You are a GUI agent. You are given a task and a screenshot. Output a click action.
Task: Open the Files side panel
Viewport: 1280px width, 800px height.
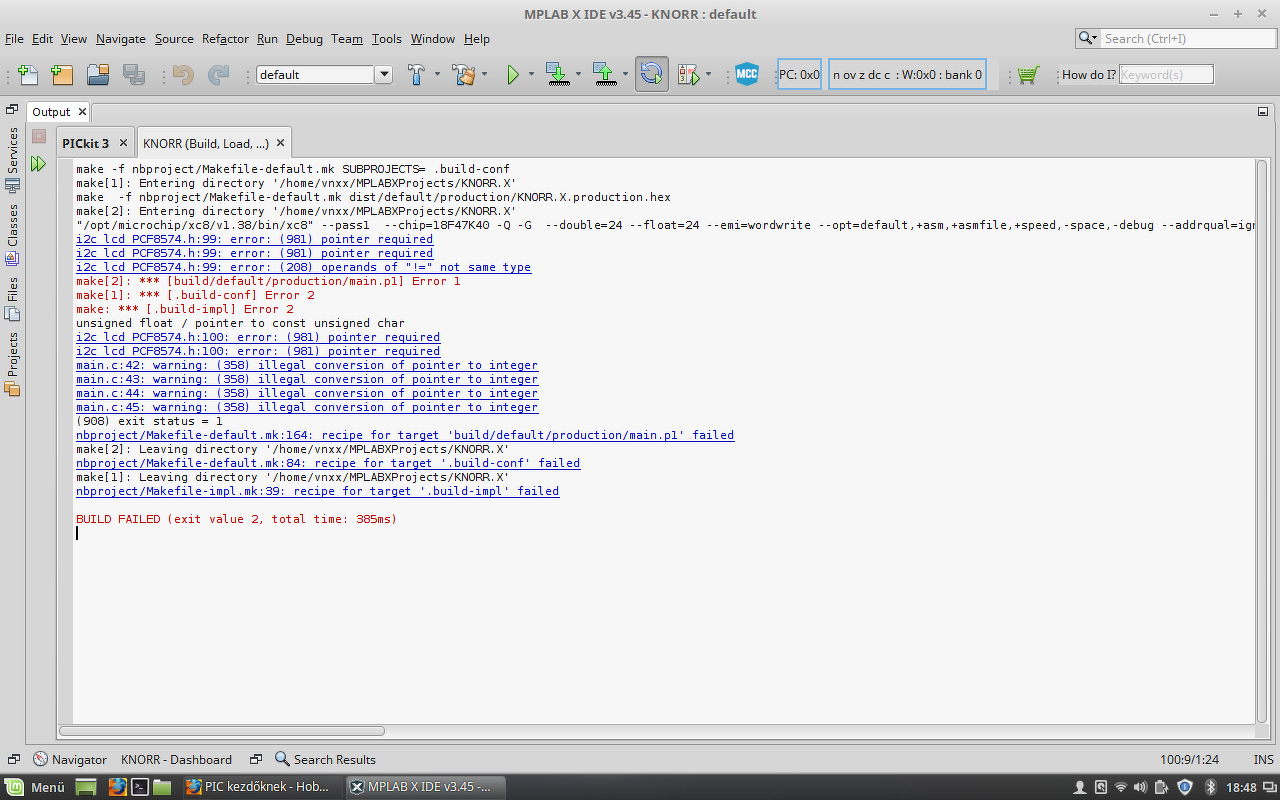pyautogui.click(x=13, y=299)
